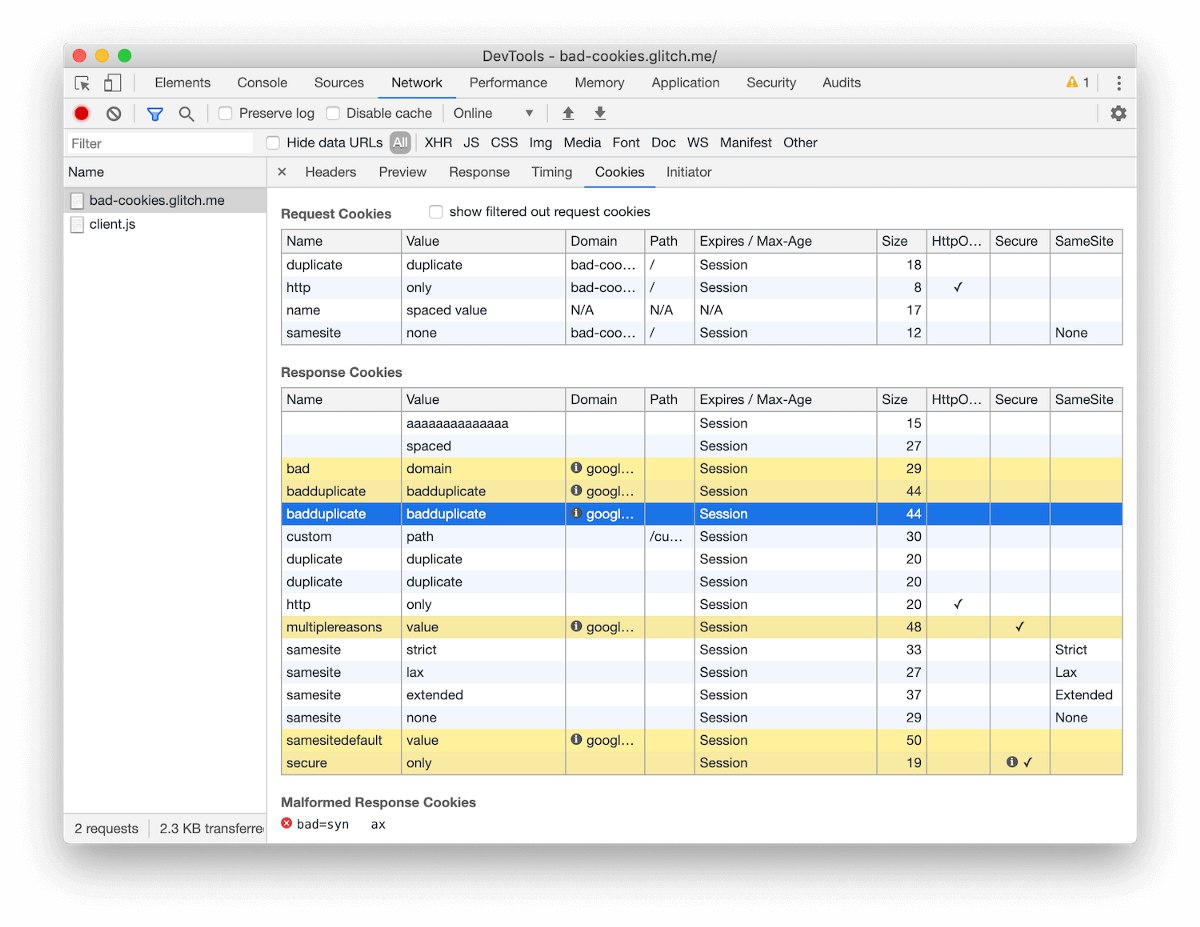The width and height of the screenshot is (1200, 927).
Task: Click the warning count indicator
Action: click(x=1078, y=83)
